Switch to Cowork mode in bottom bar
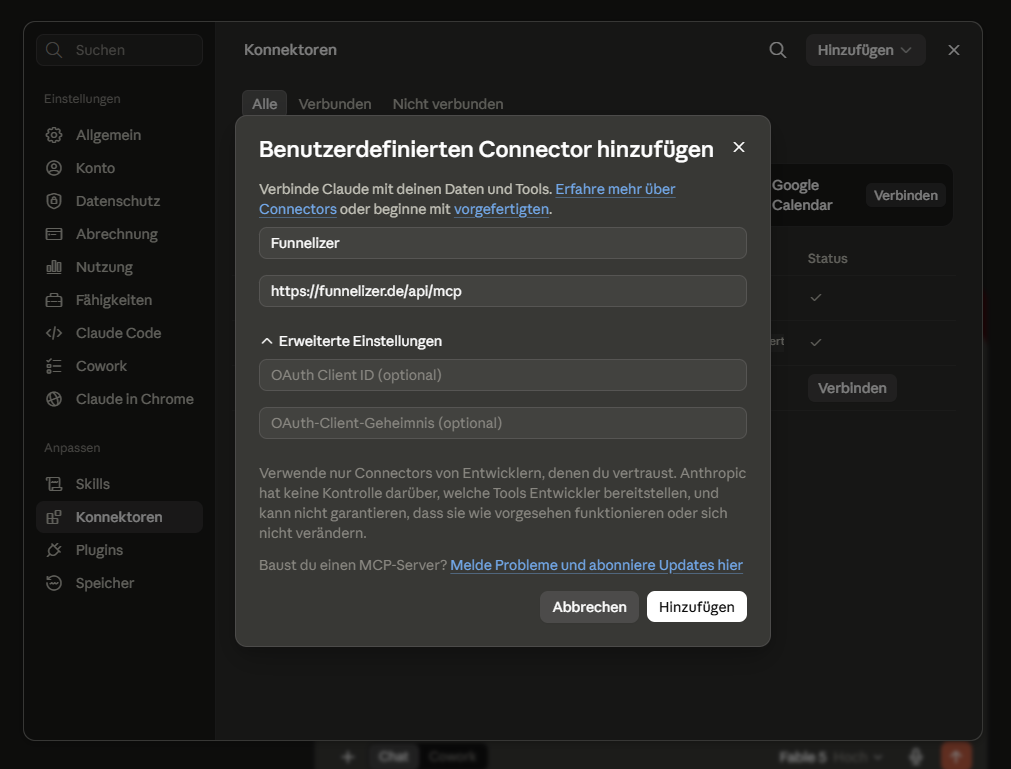Viewport: 1011px width, 769px height. click(x=452, y=756)
